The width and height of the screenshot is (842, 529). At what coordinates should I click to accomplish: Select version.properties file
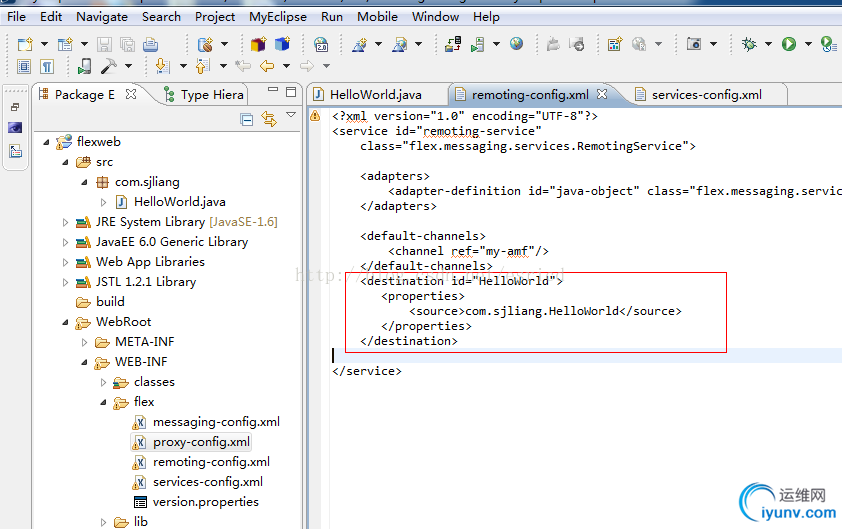(206, 502)
